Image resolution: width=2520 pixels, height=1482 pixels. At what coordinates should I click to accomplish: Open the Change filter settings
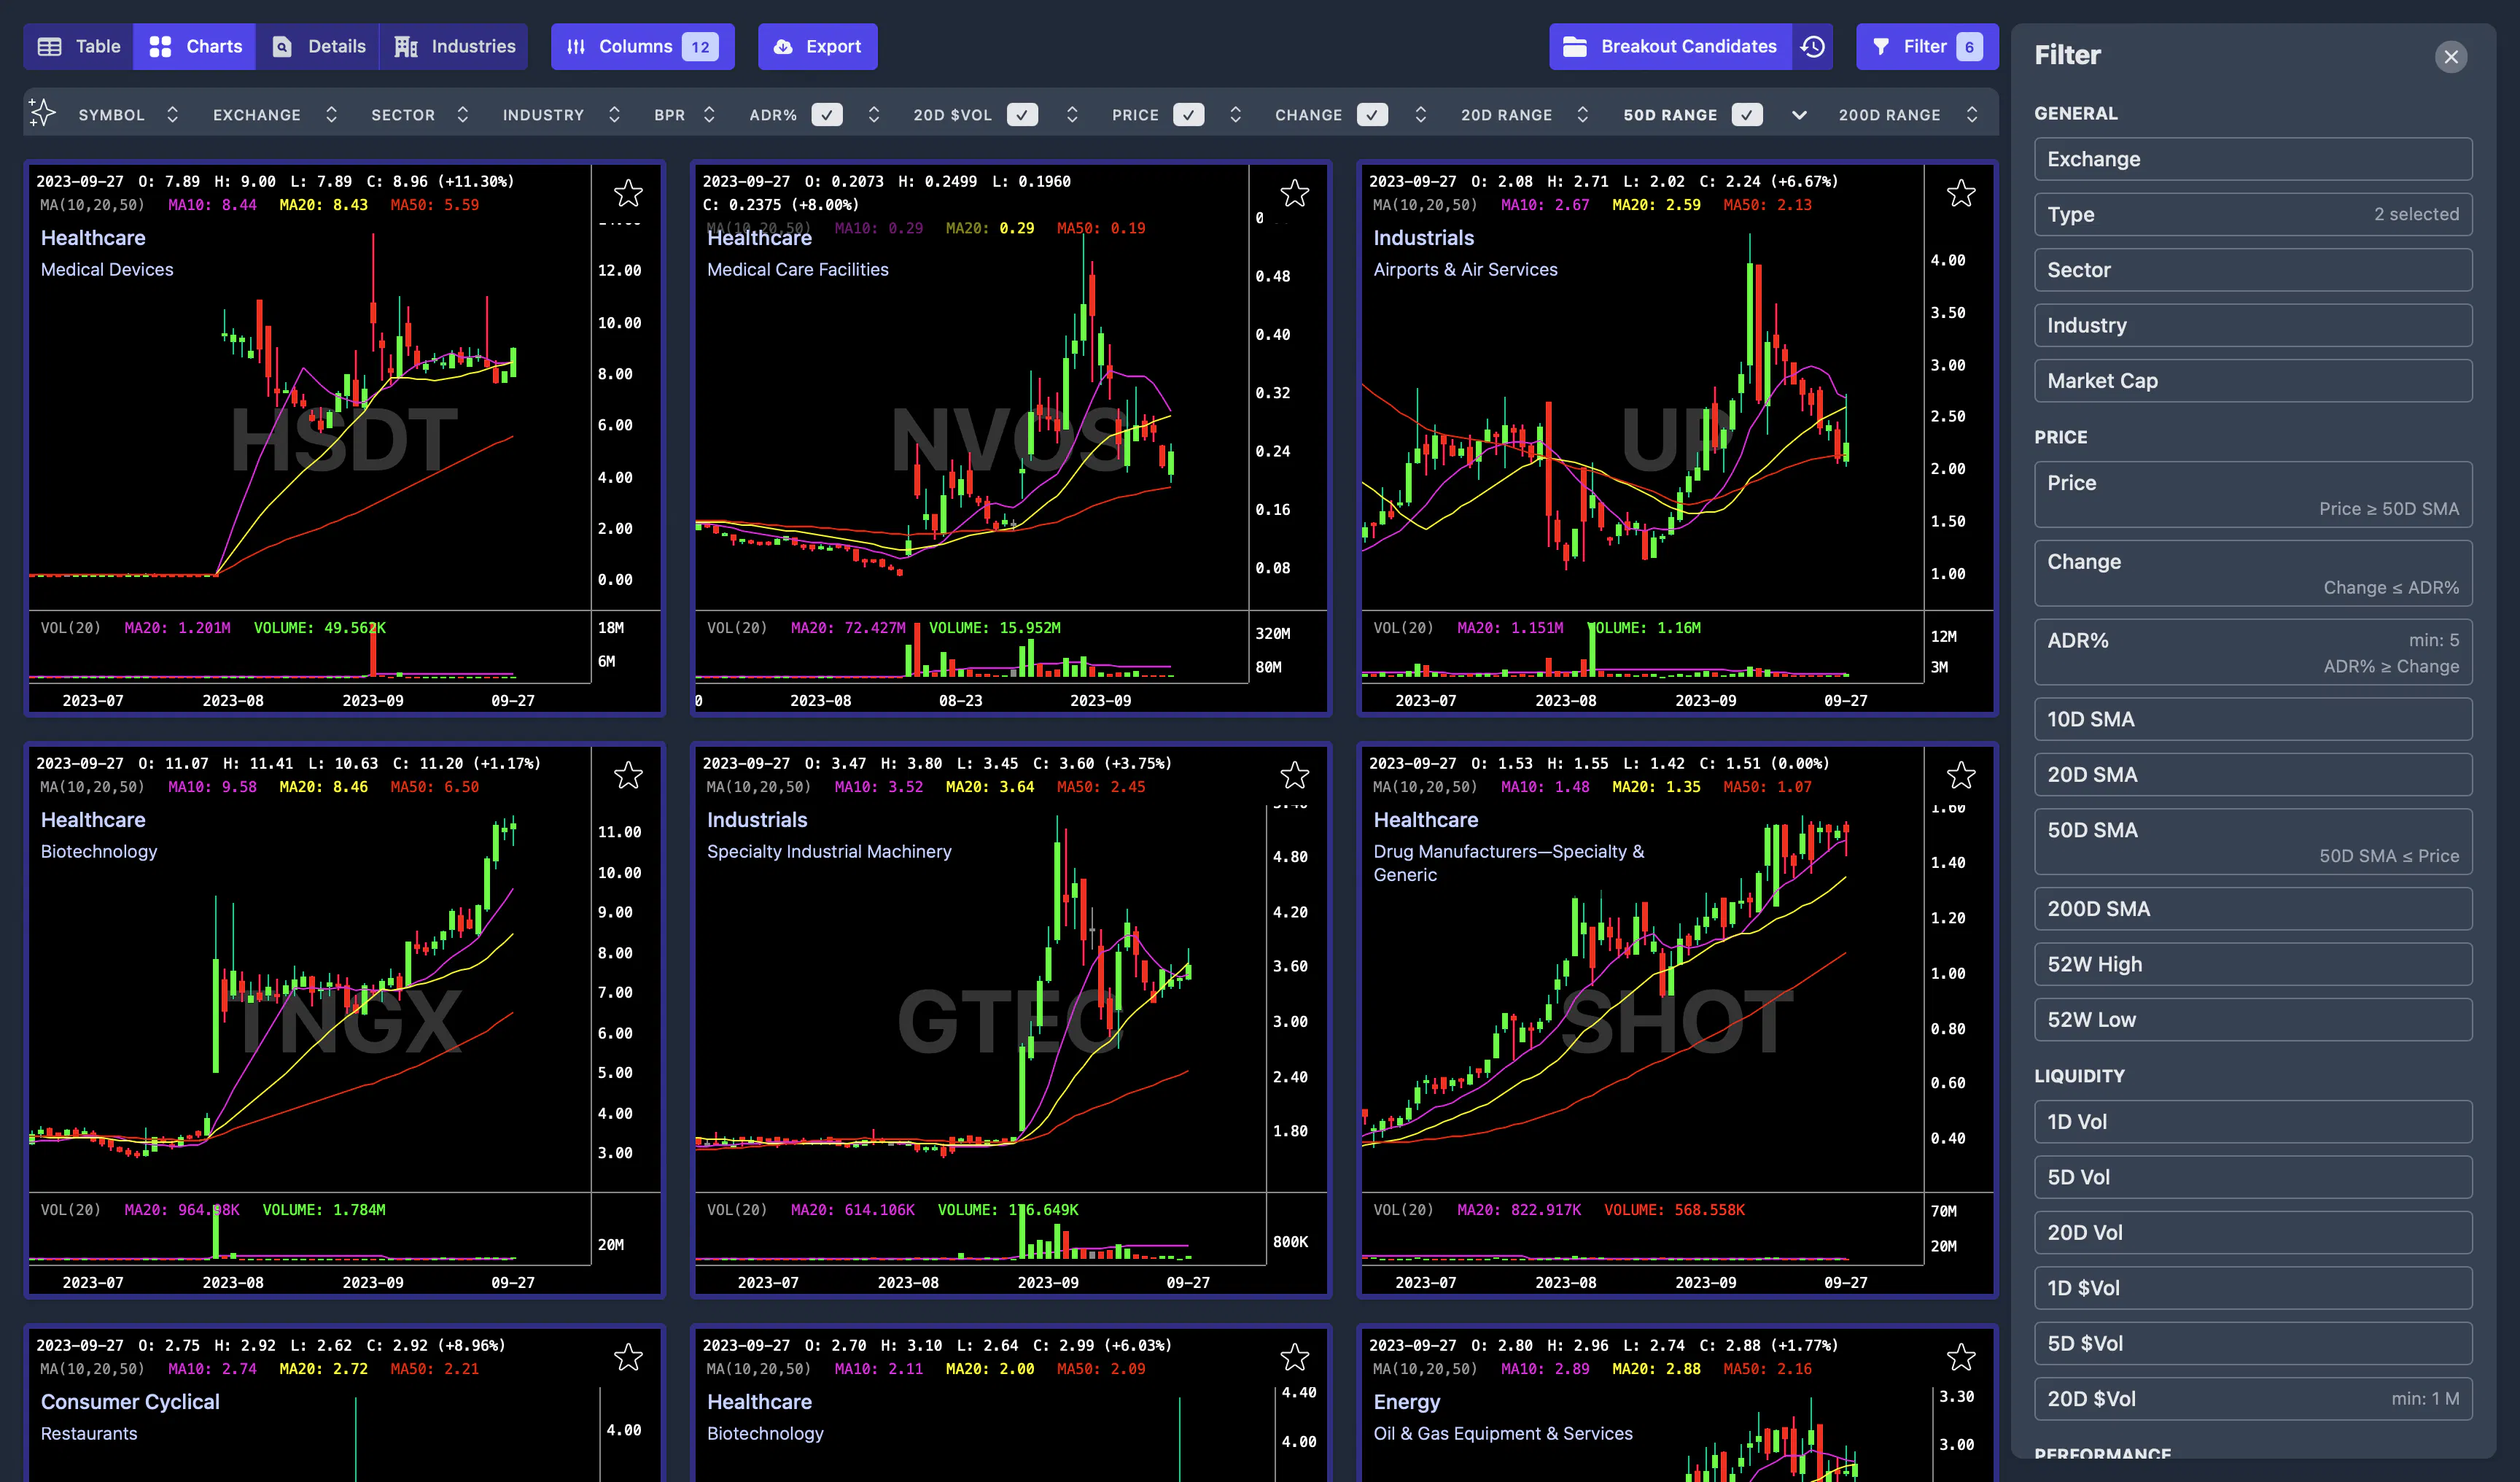coord(2253,573)
